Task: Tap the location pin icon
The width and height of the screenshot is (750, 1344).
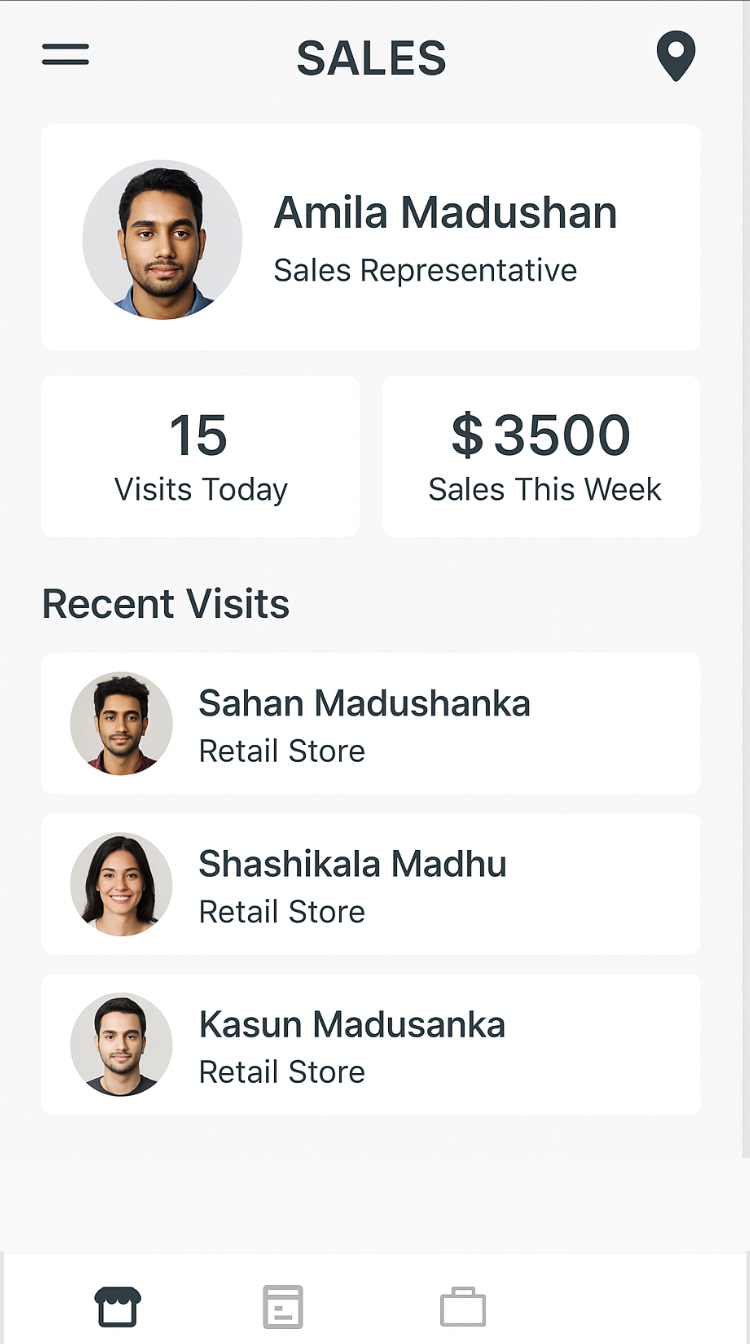Action: coord(675,55)
